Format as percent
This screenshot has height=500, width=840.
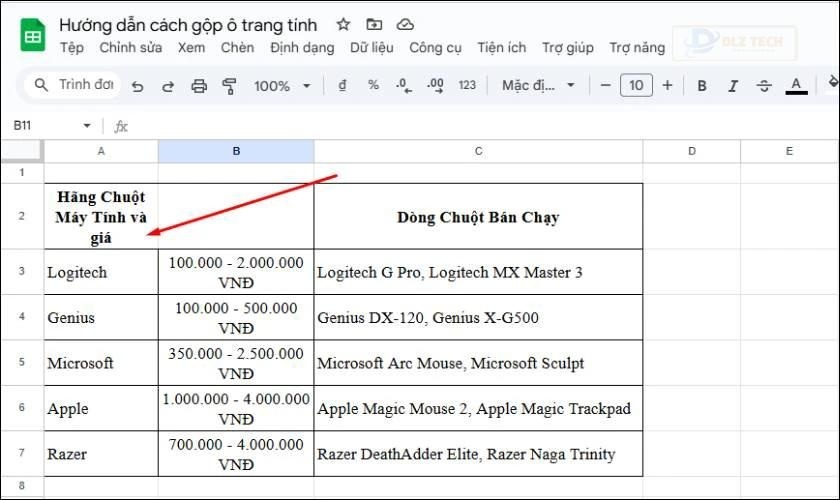click(373, 85)
